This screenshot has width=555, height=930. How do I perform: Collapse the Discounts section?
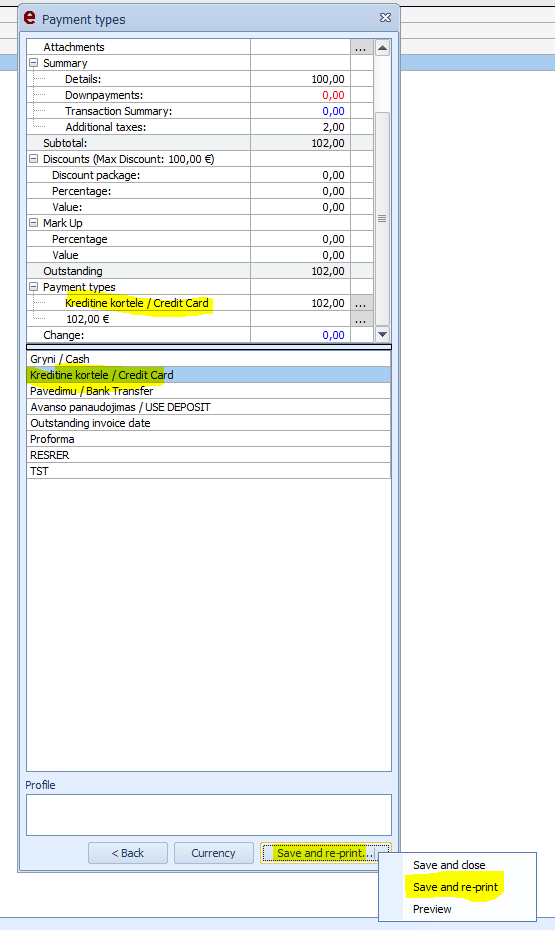pyautogui.click(x=34, y=159)
